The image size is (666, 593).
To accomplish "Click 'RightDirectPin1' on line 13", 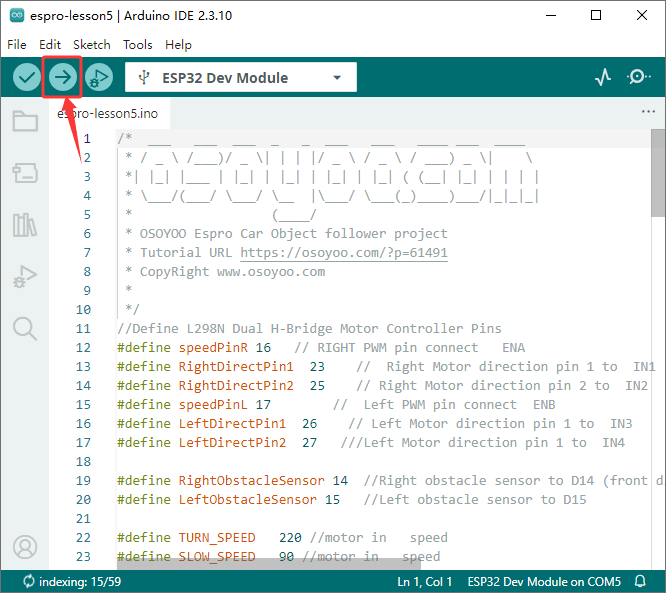I will pyautogui.click(x=236, y=367).
